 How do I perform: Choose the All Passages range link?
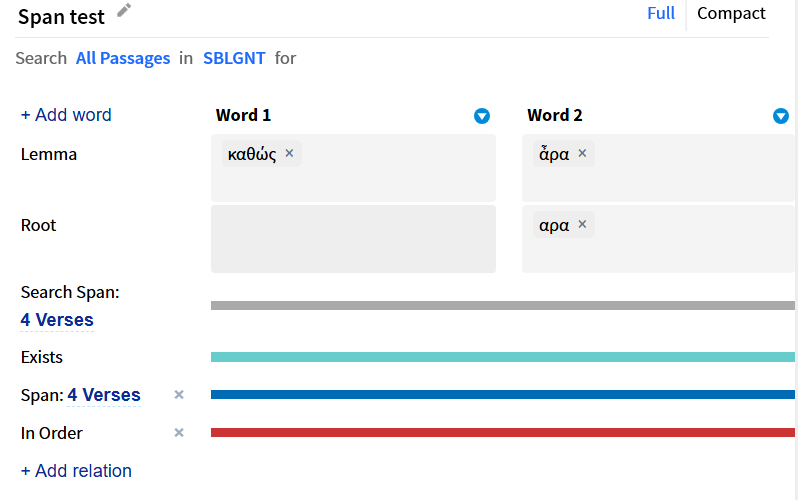(x=123, y=58)
